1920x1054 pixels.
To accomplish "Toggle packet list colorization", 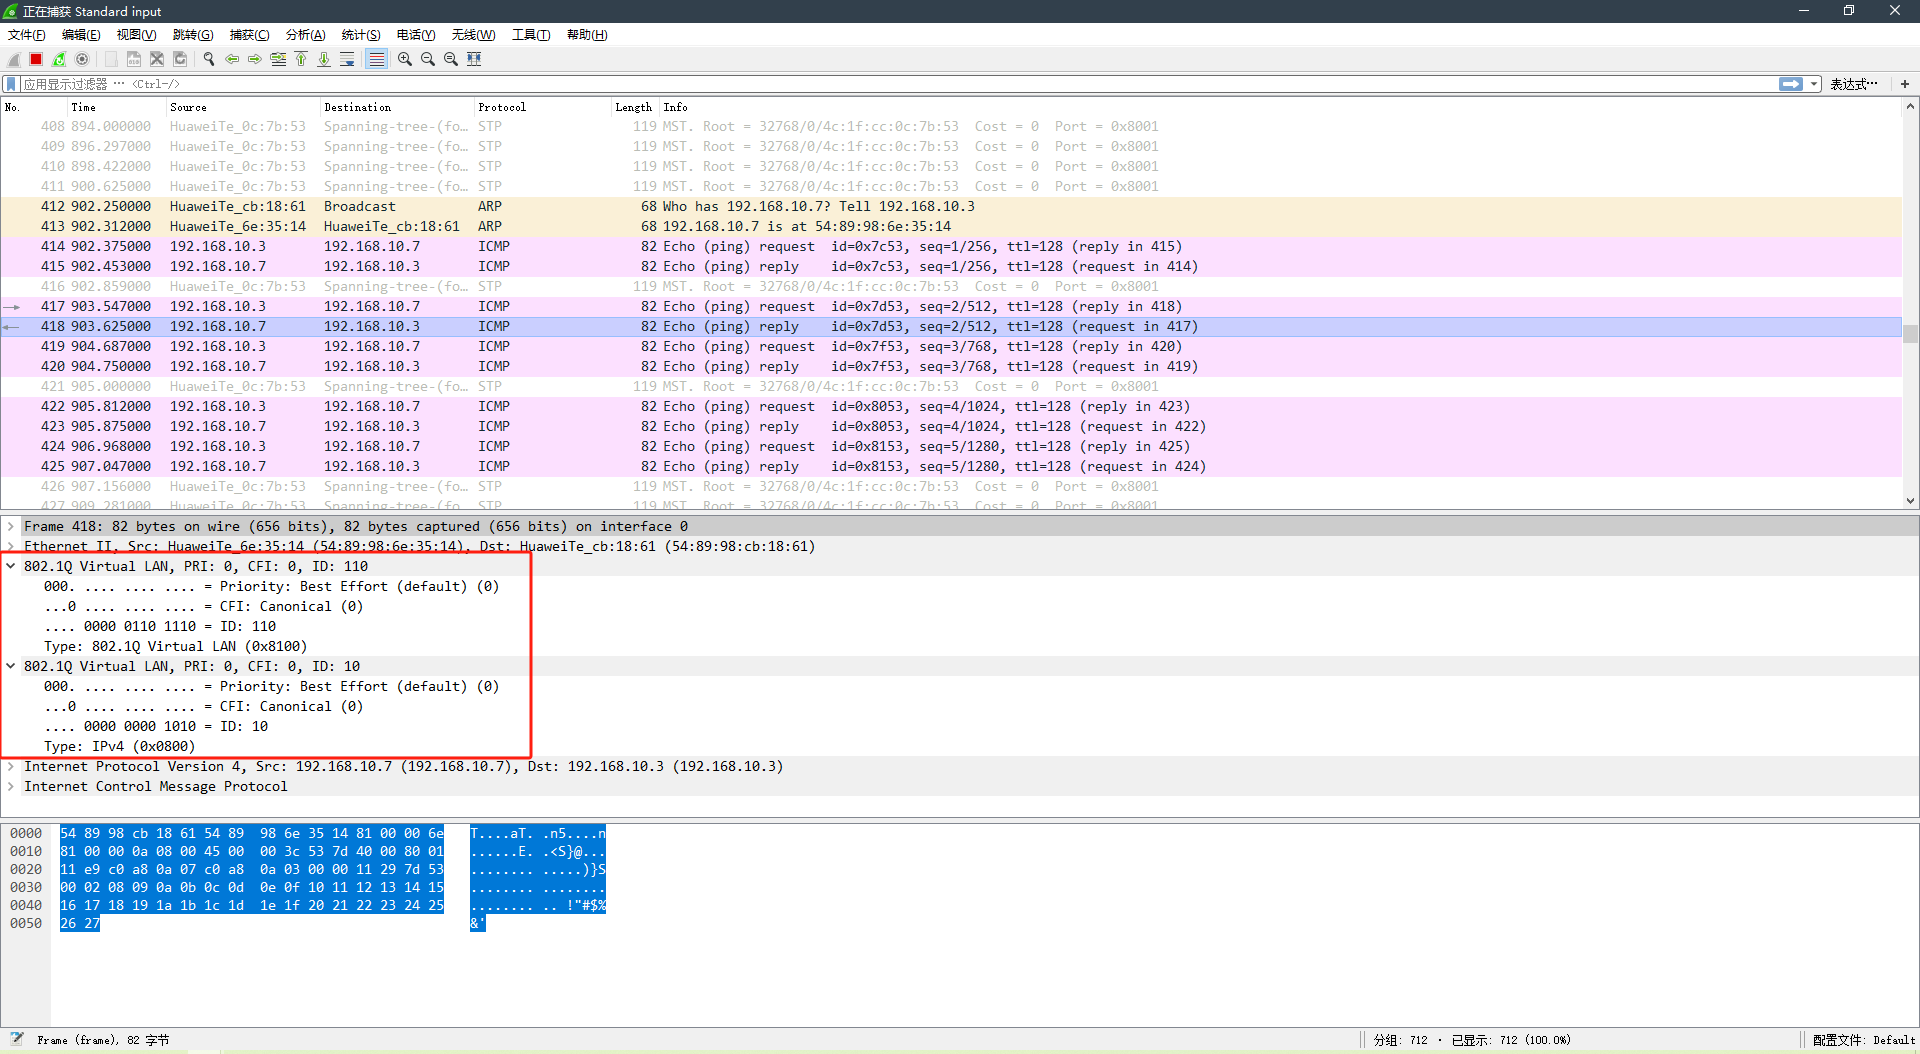I will pos(376,59).
